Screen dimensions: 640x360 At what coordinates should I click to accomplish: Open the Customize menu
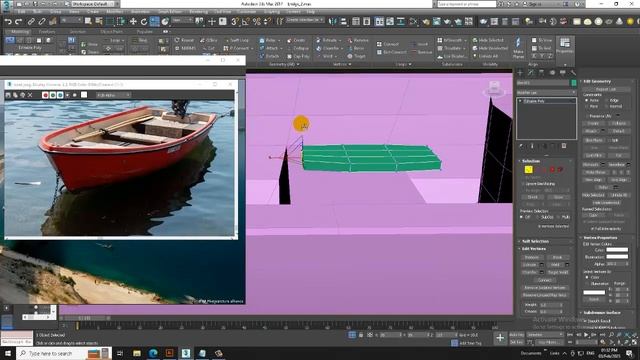pos(246,12)
